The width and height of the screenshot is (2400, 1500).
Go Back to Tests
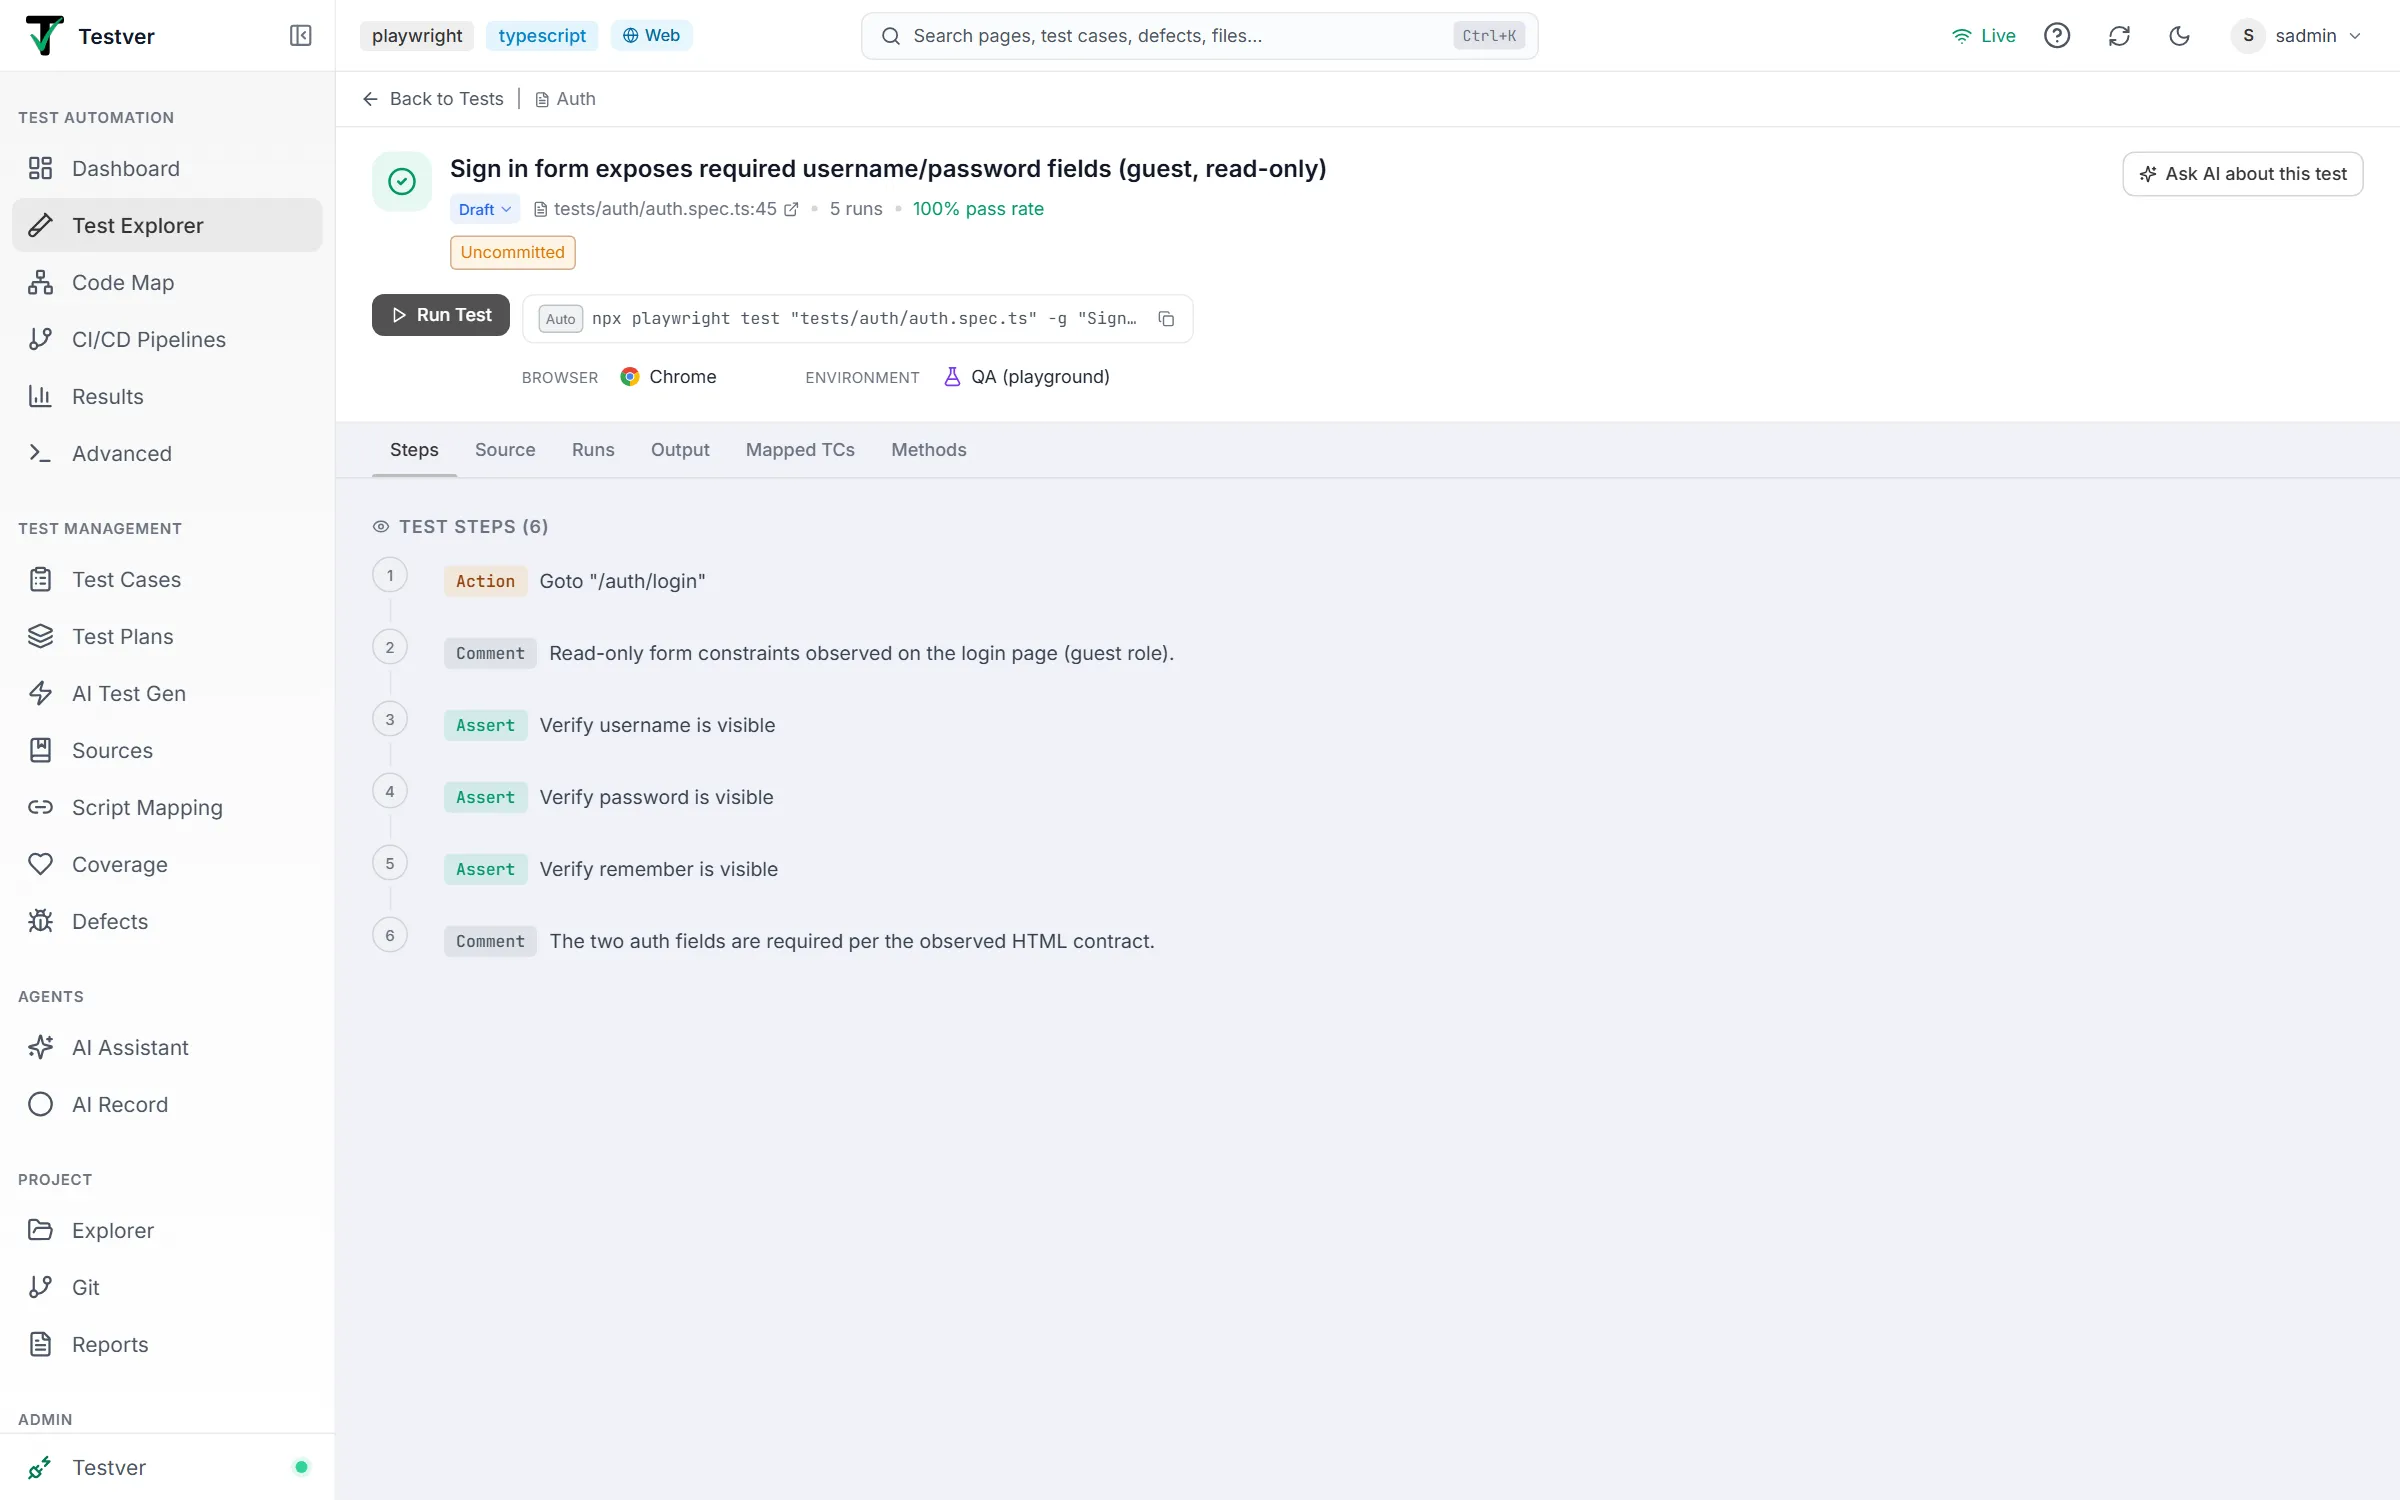[x=433, y=98]
